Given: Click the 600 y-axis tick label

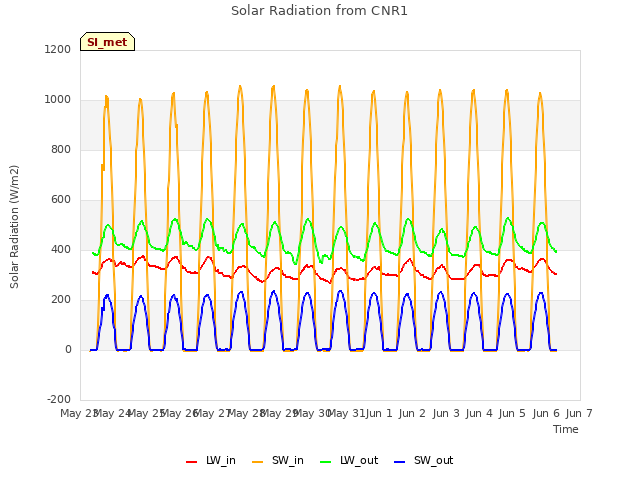Looking at the screenshot, I should [x=61, y=200].
